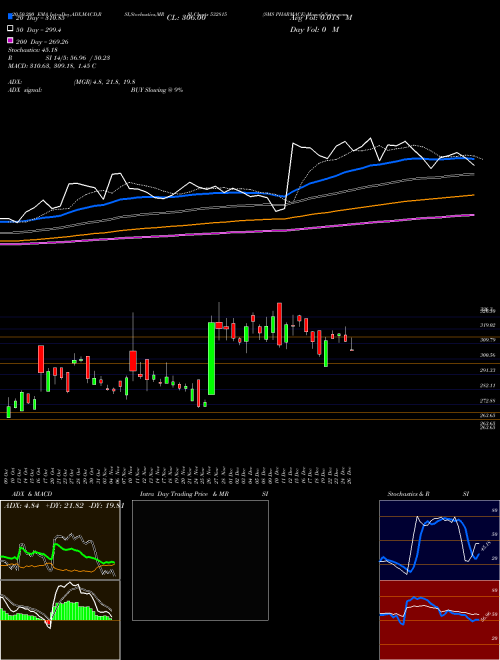Open the MACD histogram chart panel
Screen dimensions: 500x660
coord(60,620)
